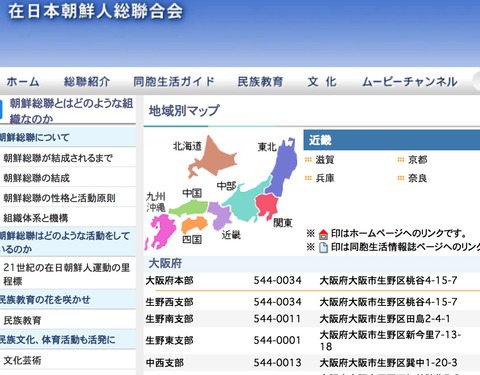Click the document page icon in legend

point(323,247)
